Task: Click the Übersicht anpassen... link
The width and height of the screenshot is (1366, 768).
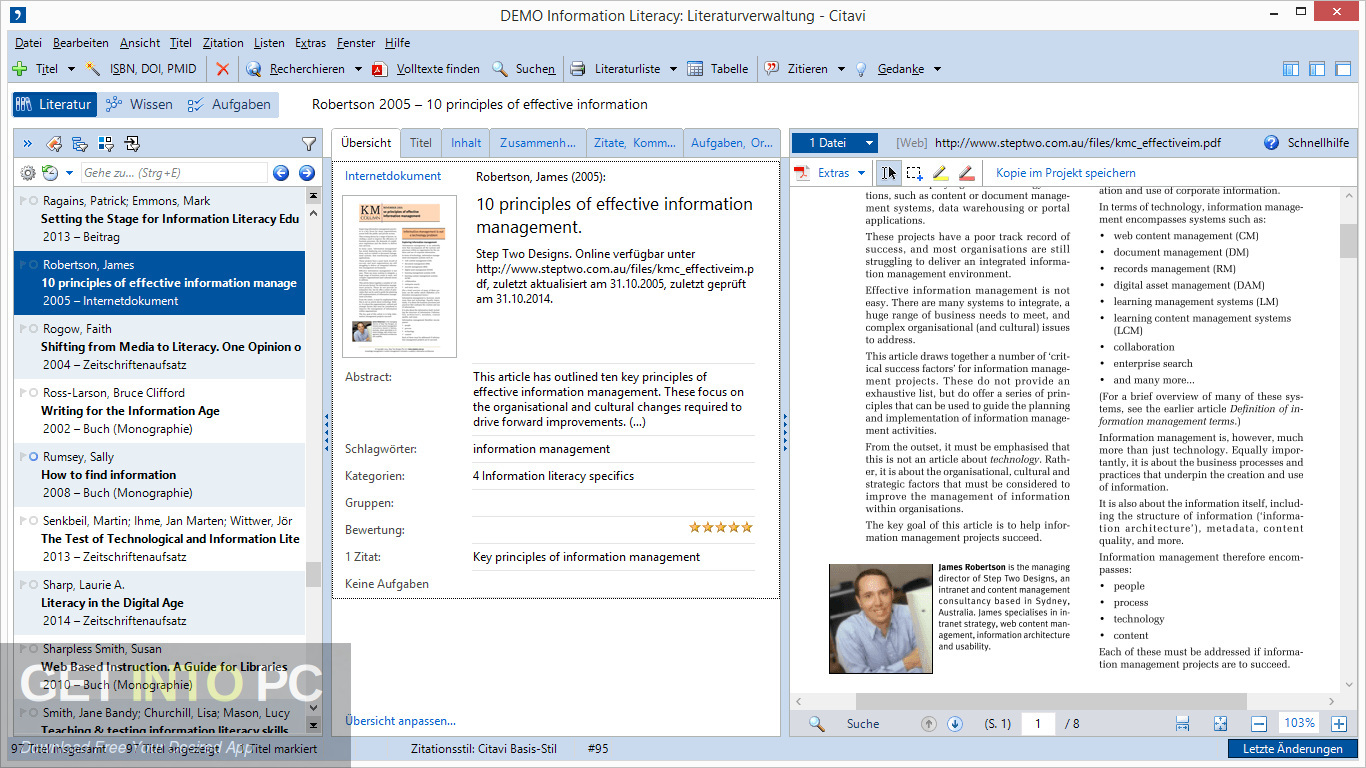Action: [x=400, y=721]
